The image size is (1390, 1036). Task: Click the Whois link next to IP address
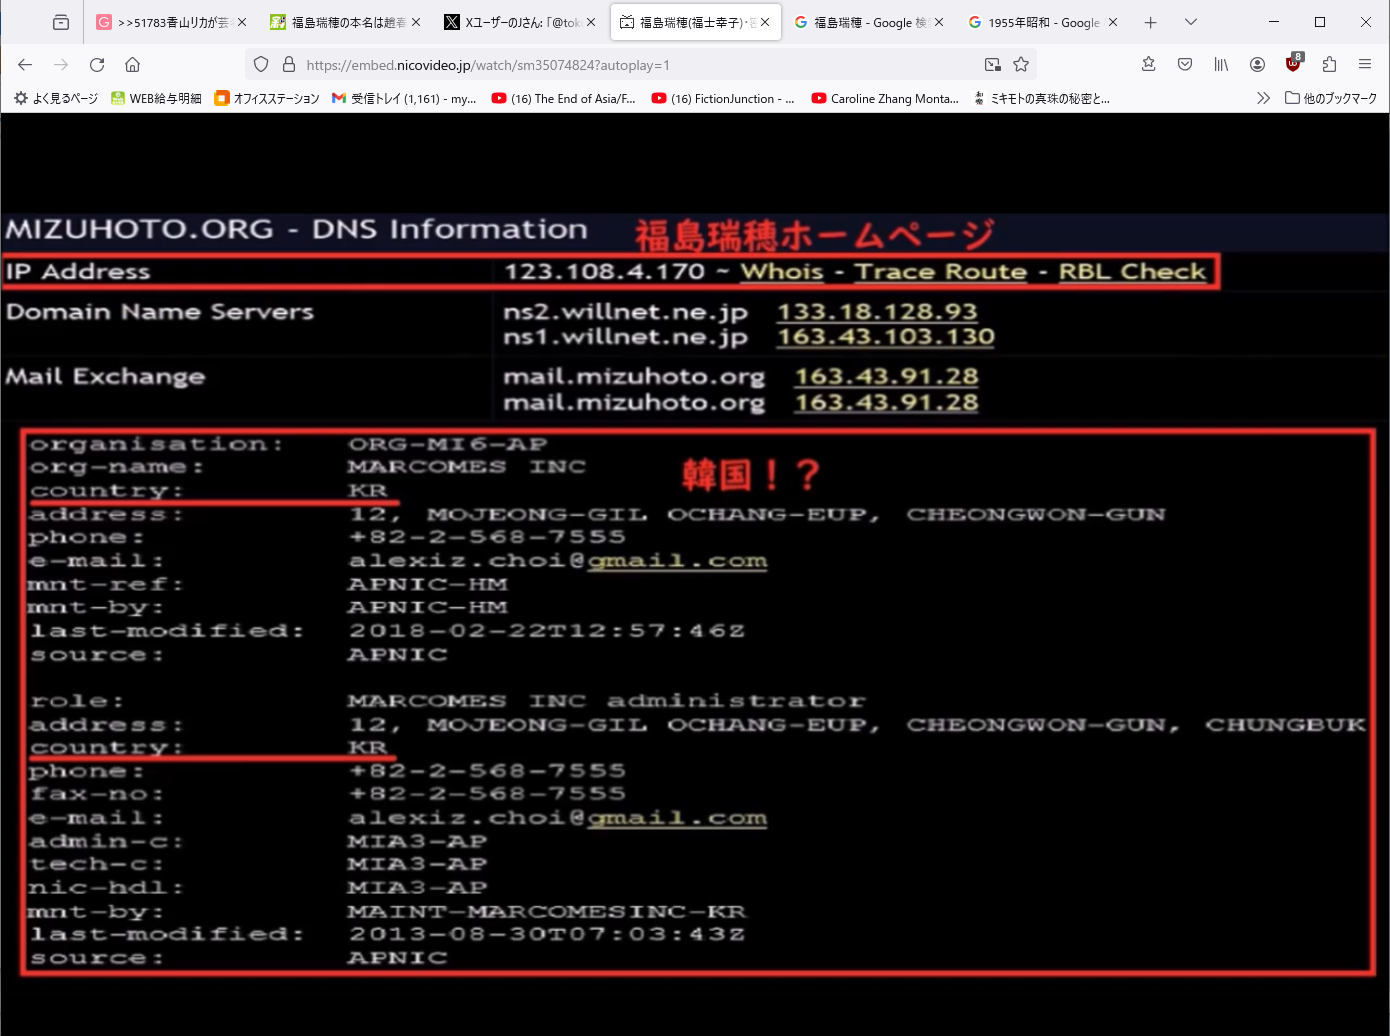782,272
